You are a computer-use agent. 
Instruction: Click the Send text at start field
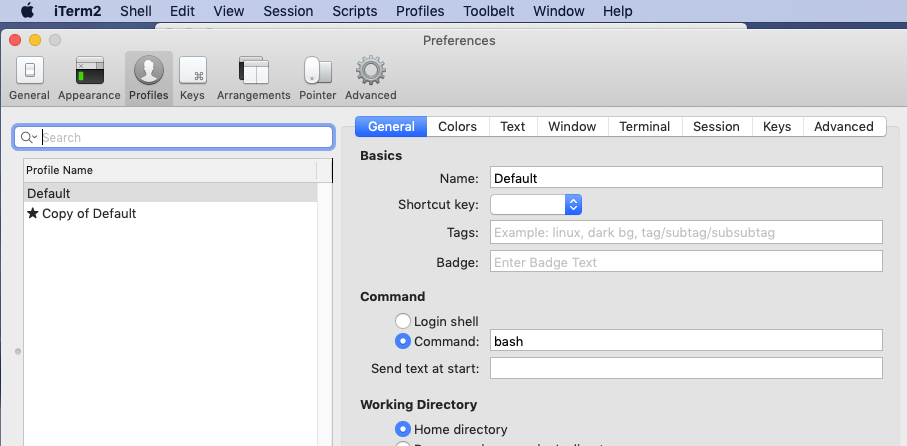pos(686,368)
